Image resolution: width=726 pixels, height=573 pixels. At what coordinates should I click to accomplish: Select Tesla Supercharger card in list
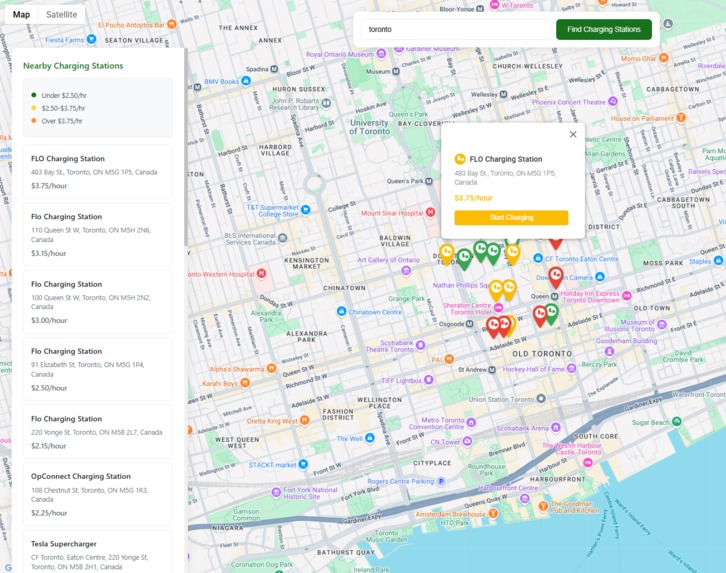pos(98,553)
